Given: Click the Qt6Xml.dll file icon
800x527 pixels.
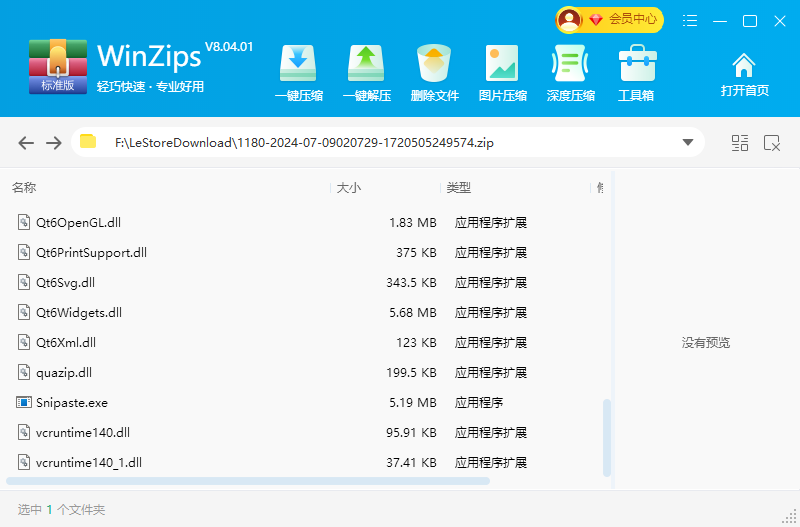Looking at the screenshot, I should (x=23, y=343).
